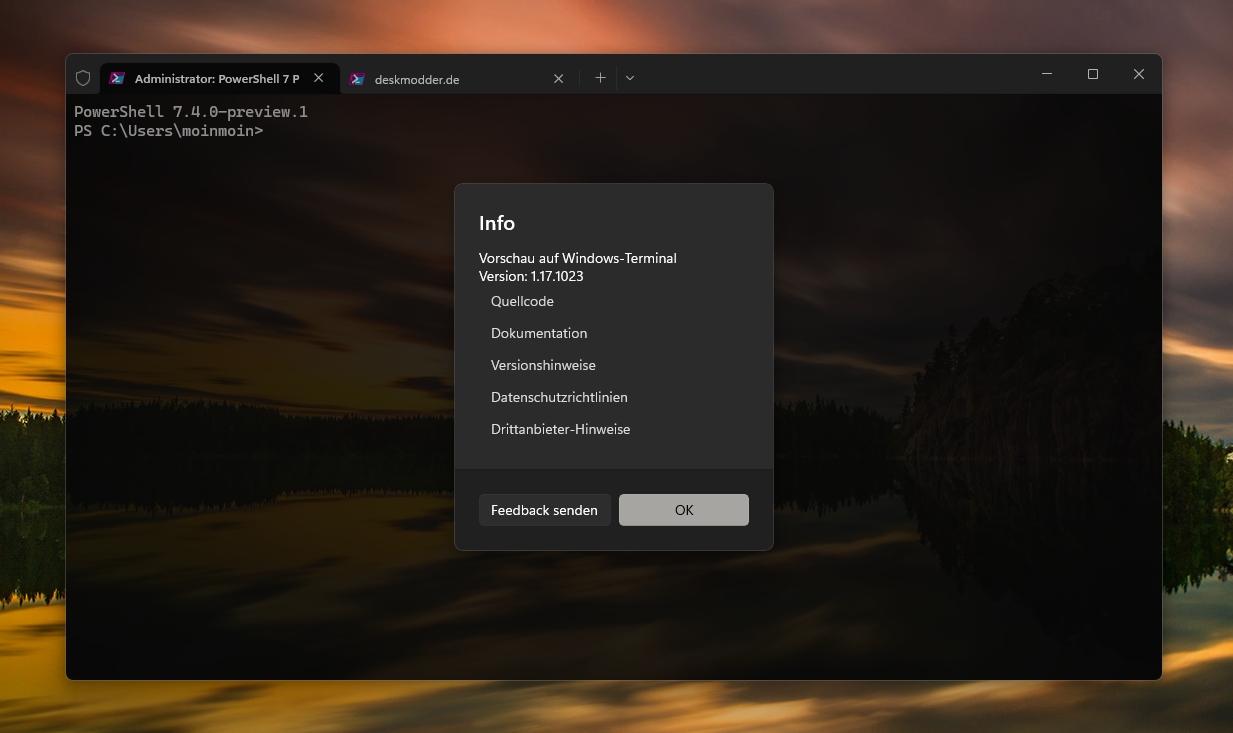Image resolution: width=1233 pixels, height=733 pixels.
Task: Click the Feedback senden button
Action: tap(544, 510)
